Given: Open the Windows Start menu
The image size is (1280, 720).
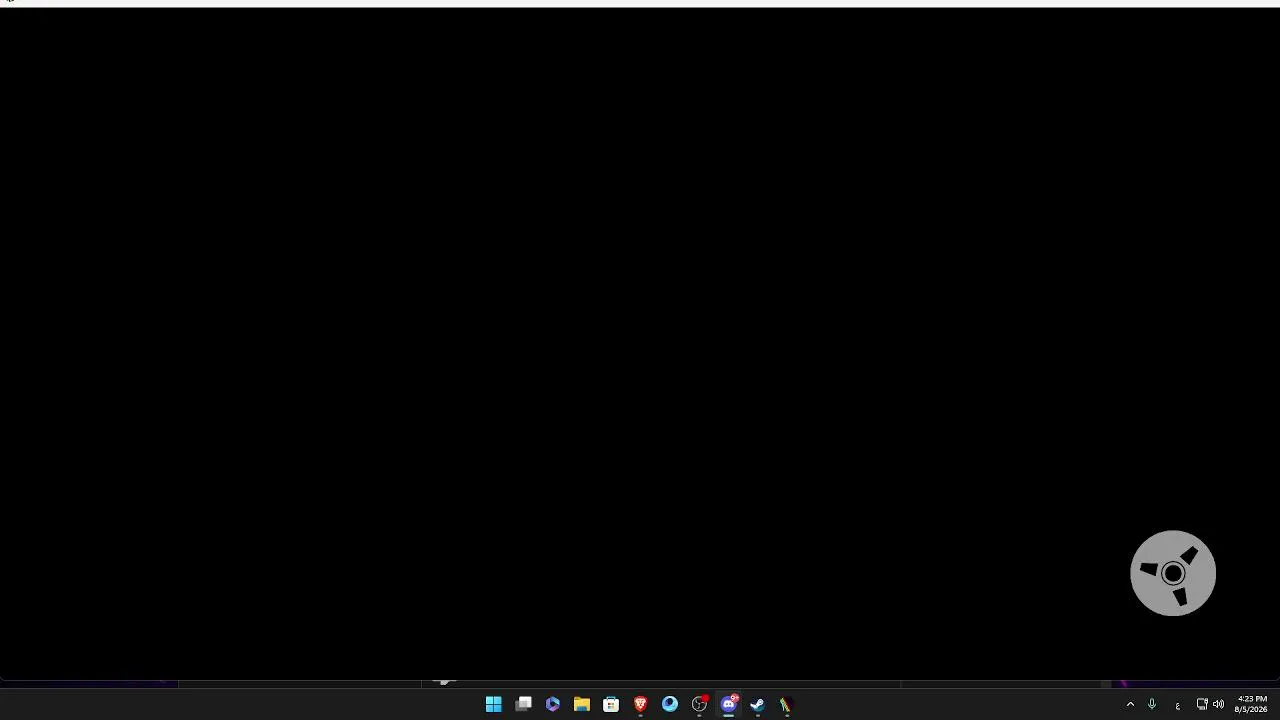Looking at the screenshot, I should click(494, 705).
